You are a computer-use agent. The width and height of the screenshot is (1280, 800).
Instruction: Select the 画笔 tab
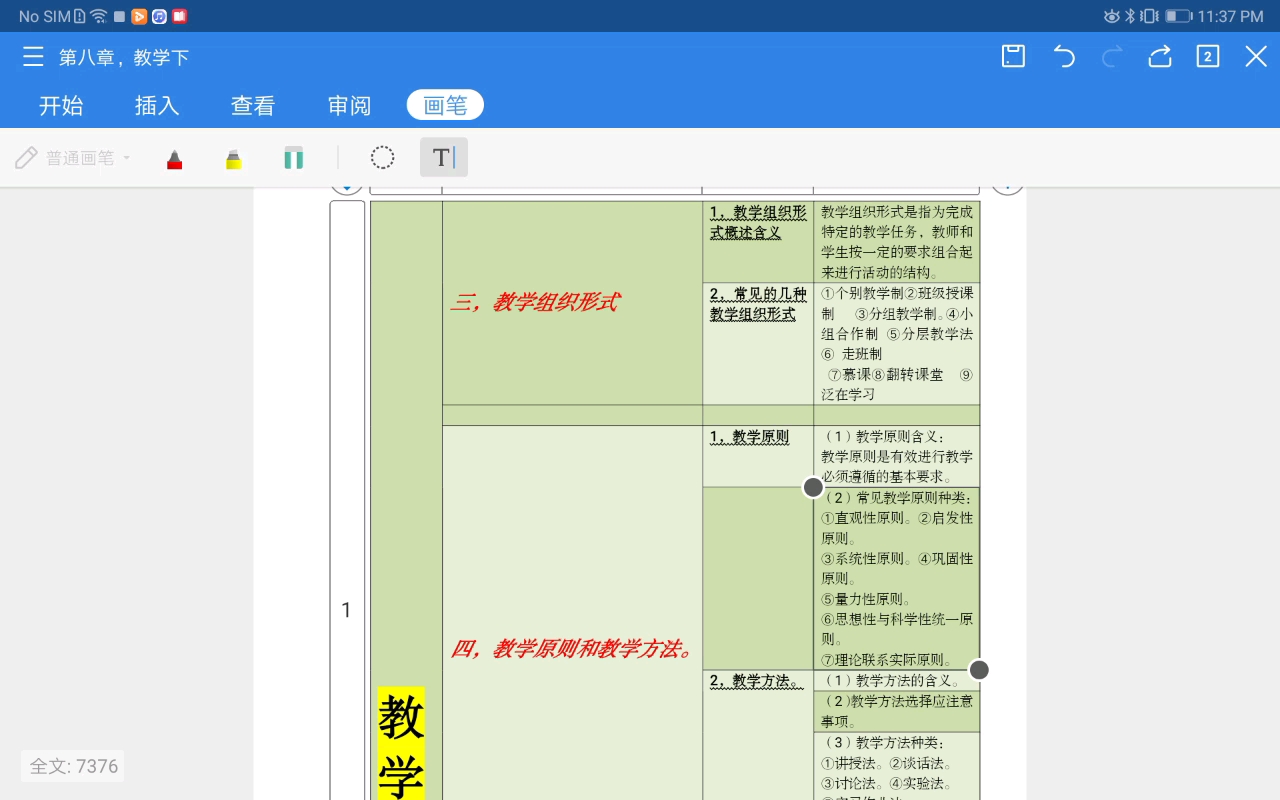coord(445,105)
